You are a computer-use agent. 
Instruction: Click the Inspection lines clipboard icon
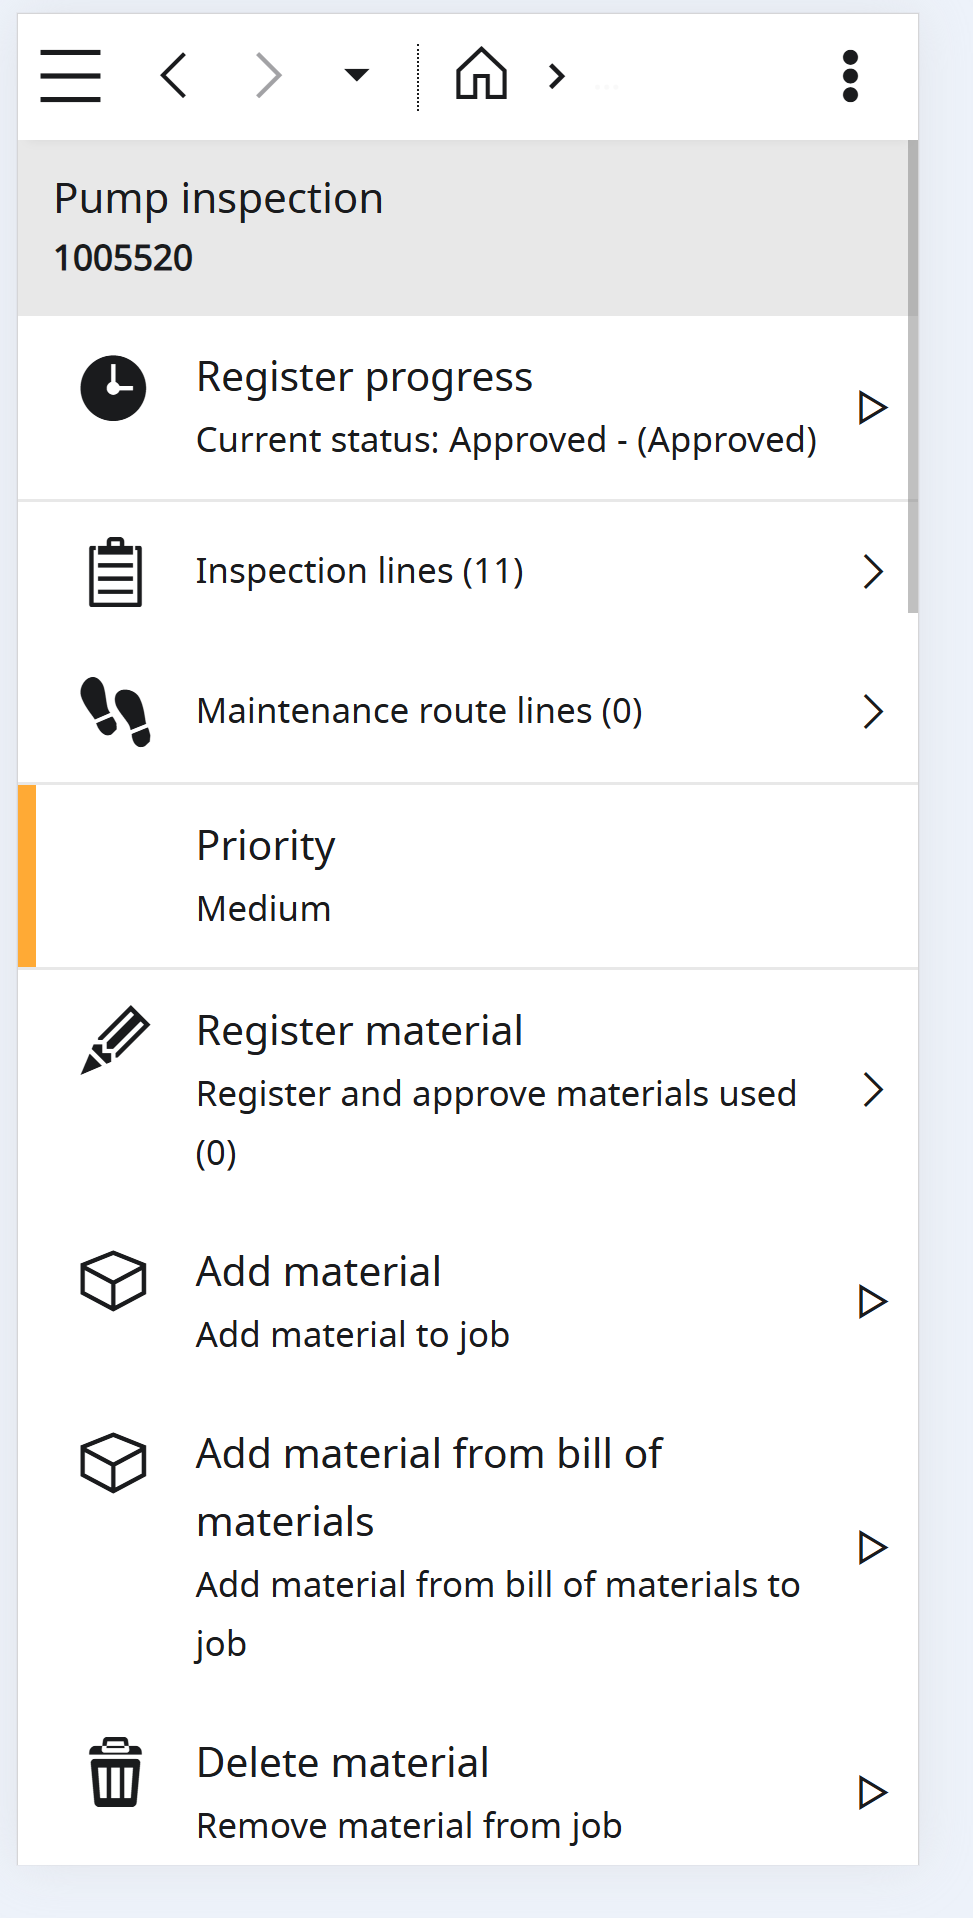(x=115, y=572)
